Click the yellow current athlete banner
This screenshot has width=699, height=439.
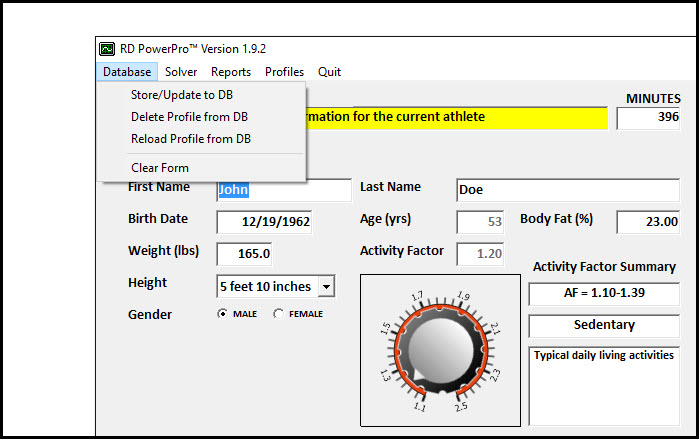tap(456, 118)
